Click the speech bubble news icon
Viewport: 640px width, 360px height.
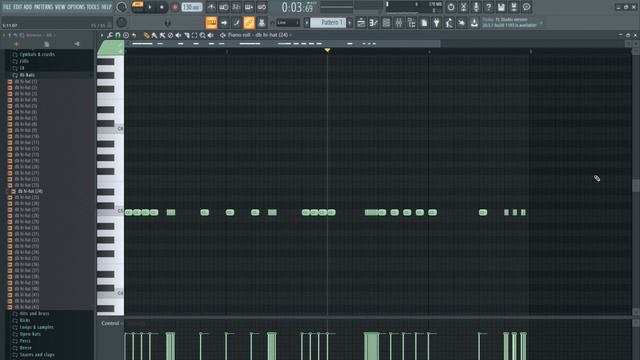click(x=527, y=7)
